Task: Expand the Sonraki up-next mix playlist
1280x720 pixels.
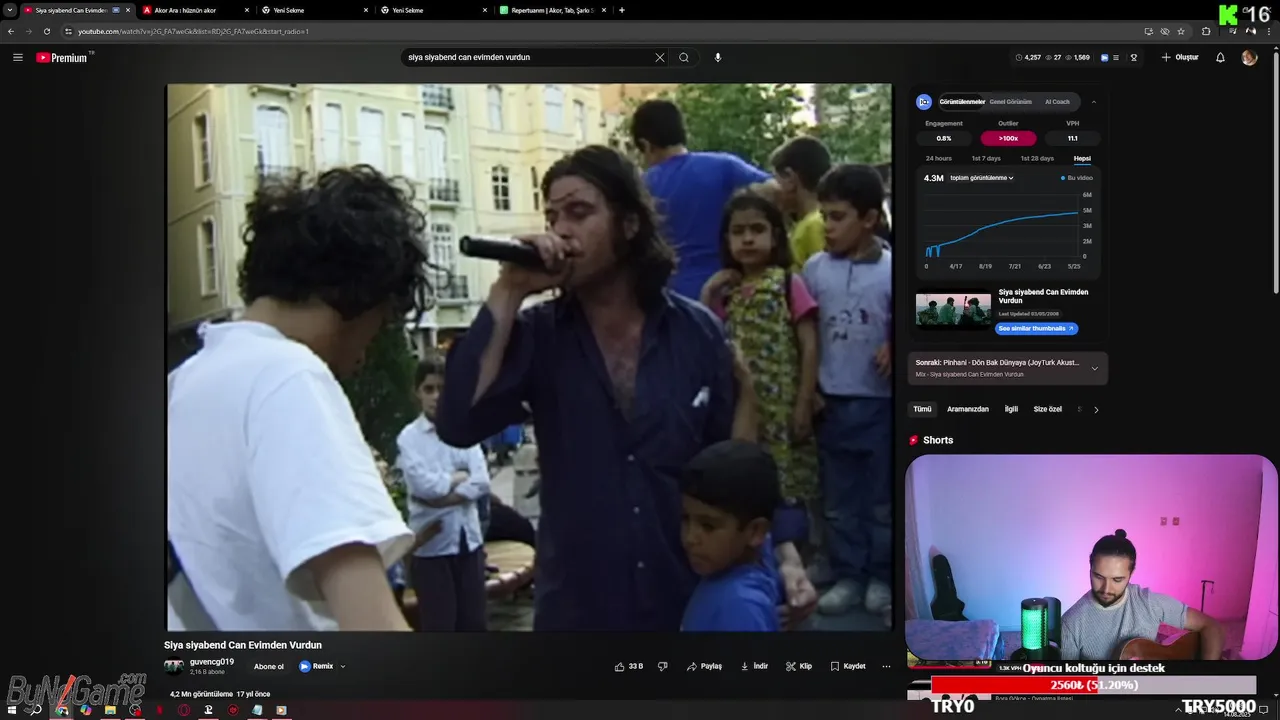Action: pyautogui.click(x=1094, y=368)
